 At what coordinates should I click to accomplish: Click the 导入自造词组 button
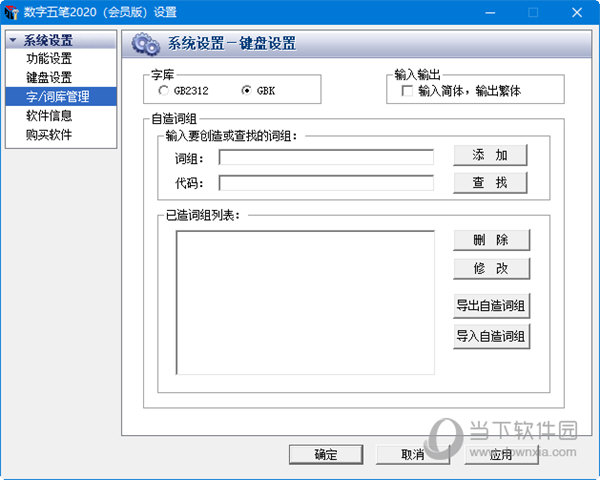[492, 336]
